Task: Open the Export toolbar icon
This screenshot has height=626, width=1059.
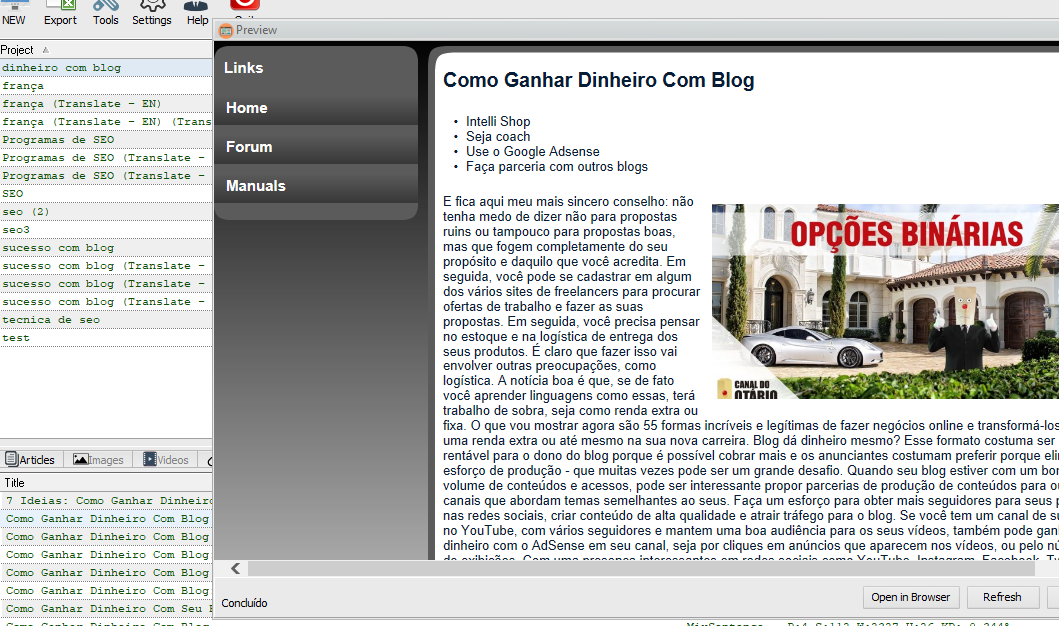Action: pos(60,5)
